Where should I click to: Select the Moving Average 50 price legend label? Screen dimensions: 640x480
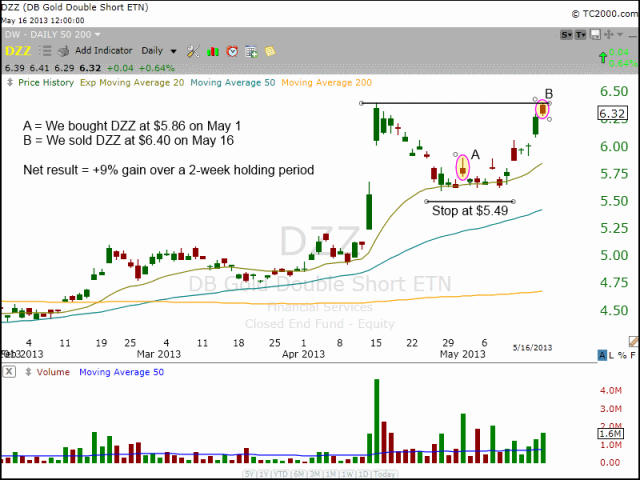click(233, 82)
